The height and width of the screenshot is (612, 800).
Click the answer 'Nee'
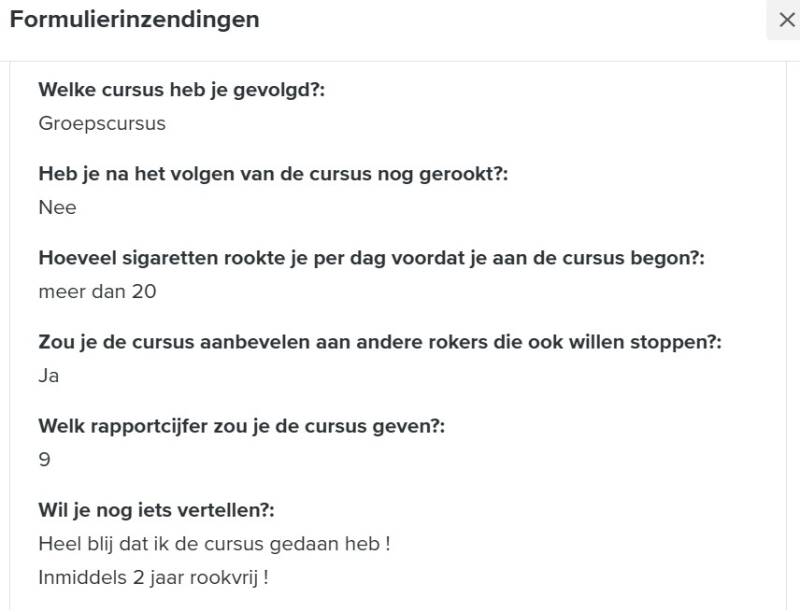tap(57, 208)
